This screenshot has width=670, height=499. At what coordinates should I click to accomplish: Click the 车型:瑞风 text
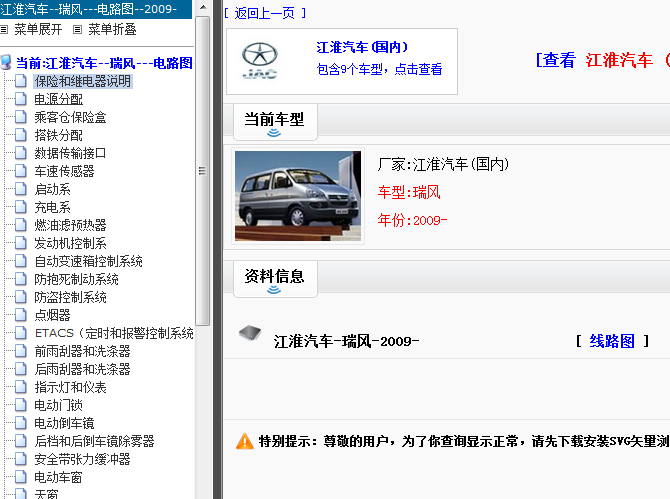pyautogui.click(x=409, y=192)
